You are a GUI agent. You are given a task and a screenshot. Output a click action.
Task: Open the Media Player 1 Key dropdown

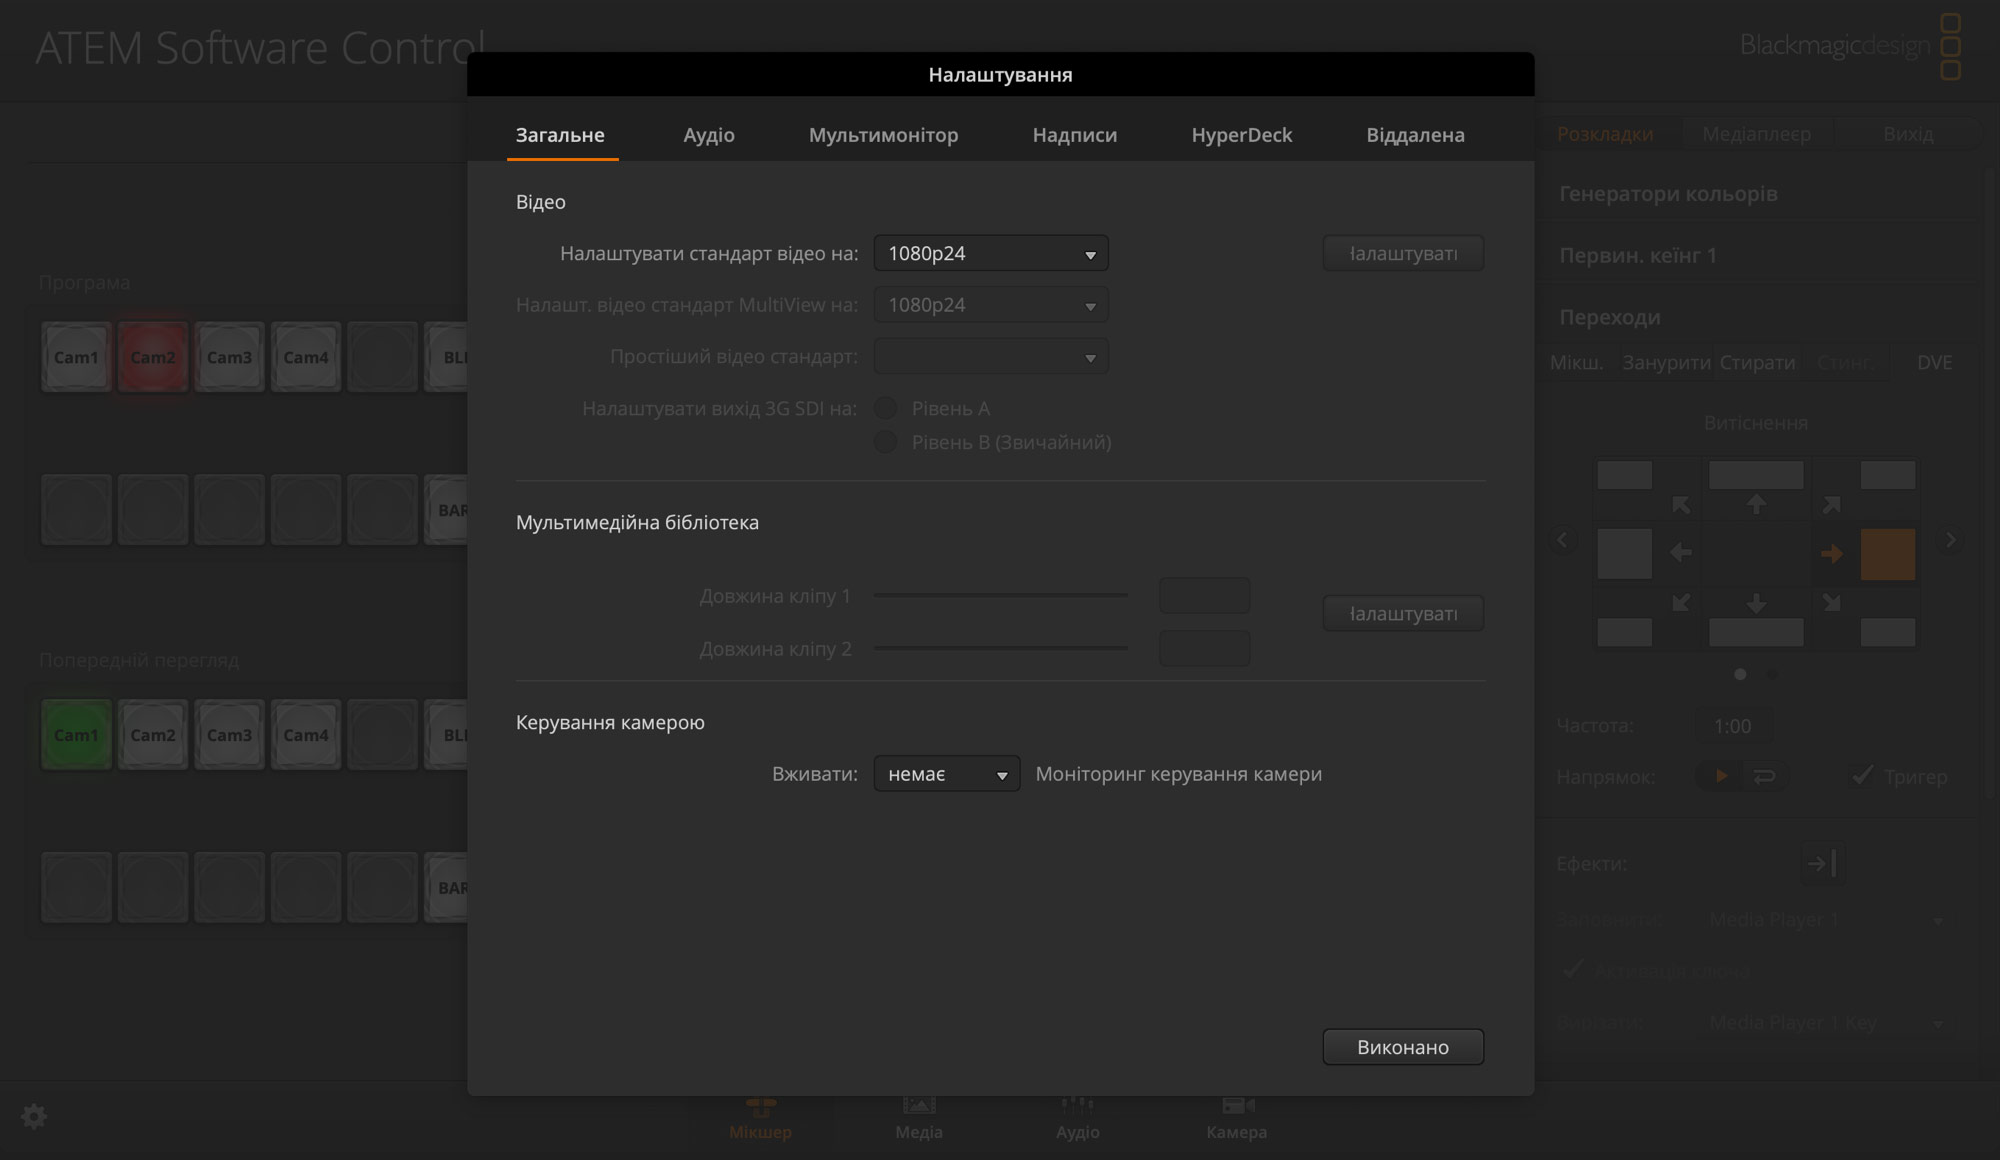[1825, 1022]
